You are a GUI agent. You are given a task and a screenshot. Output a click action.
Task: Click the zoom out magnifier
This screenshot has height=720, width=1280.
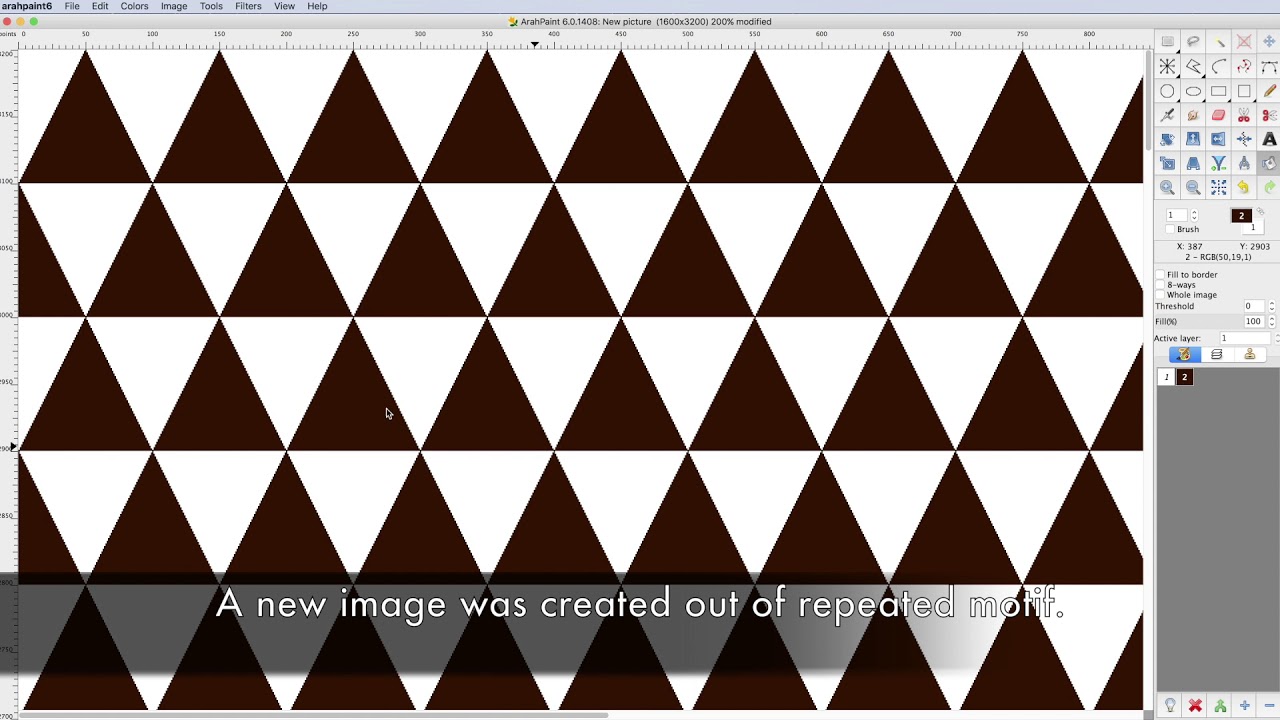(1193, 187)
